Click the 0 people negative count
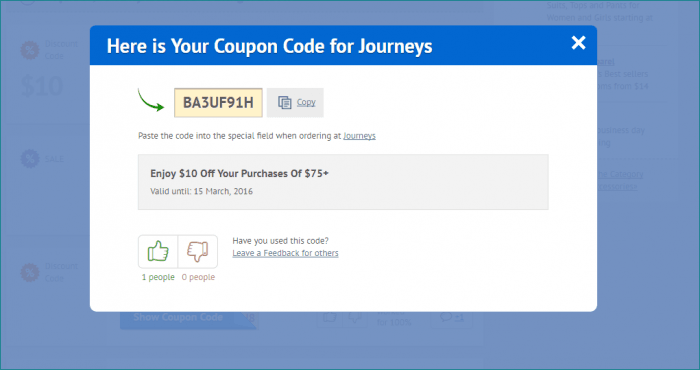 [198, 277]
